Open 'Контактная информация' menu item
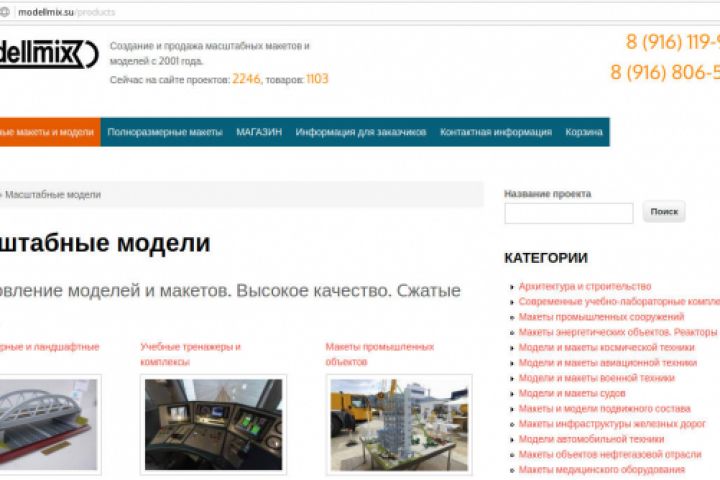Viewport: 720px width, 480px height. click(x=496, y=132)
